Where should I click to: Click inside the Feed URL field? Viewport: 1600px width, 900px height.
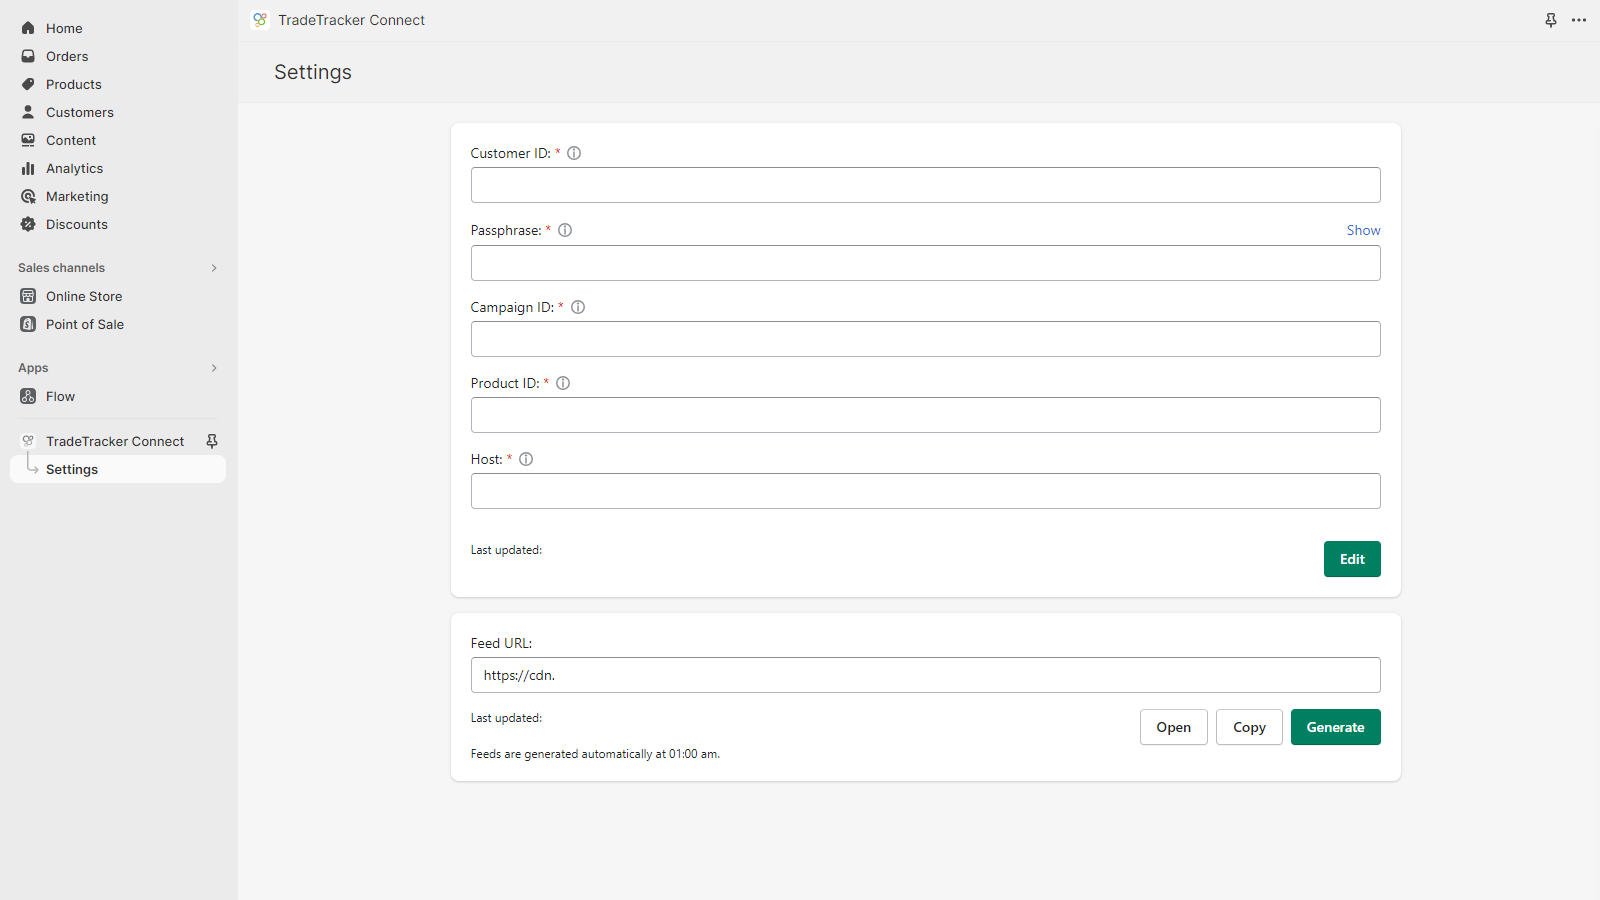pyautogui.click(x=925, y=675)
